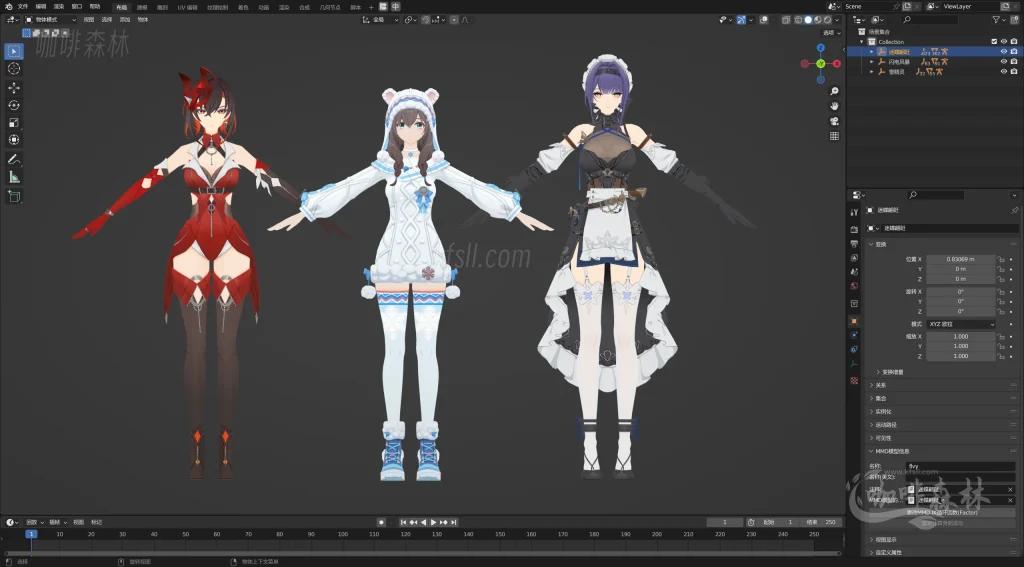Screen dimensions: 1024x567
Task: Select the Transform tool
Action: (x=14, y=140)
